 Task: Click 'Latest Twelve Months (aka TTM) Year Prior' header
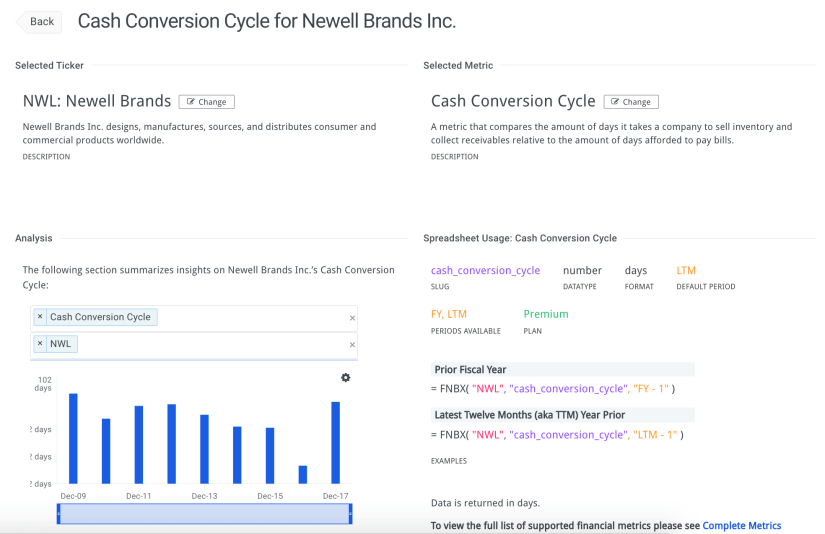click(x=562, y=415)
